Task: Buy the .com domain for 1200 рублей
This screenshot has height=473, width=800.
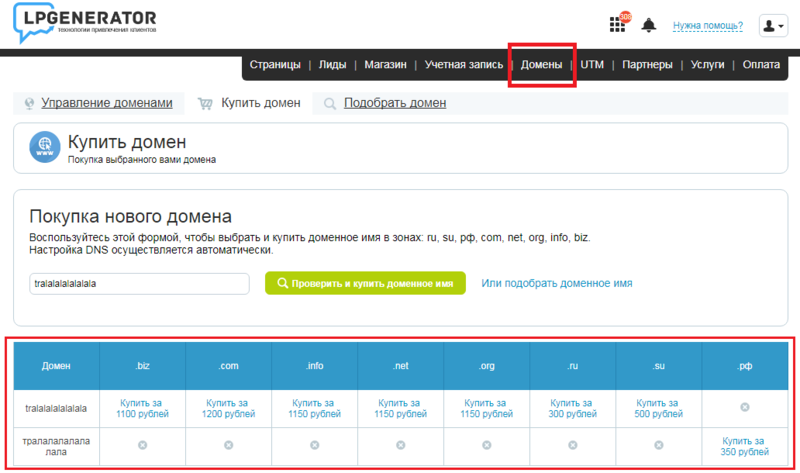Action: 228,407
